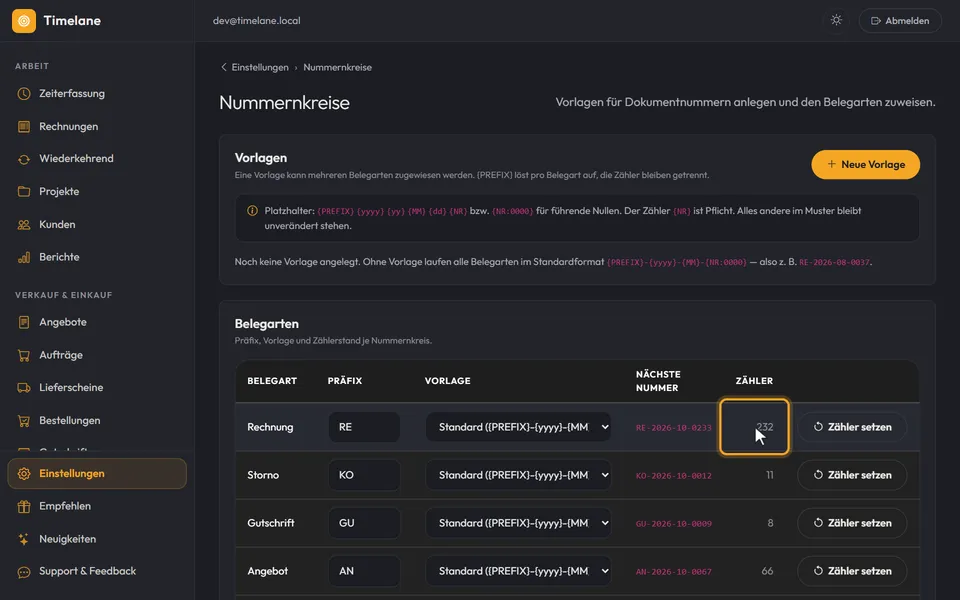The image size is (960, 600).
Task: Click the Empfehlen gift icon
Action: [24, 506]
